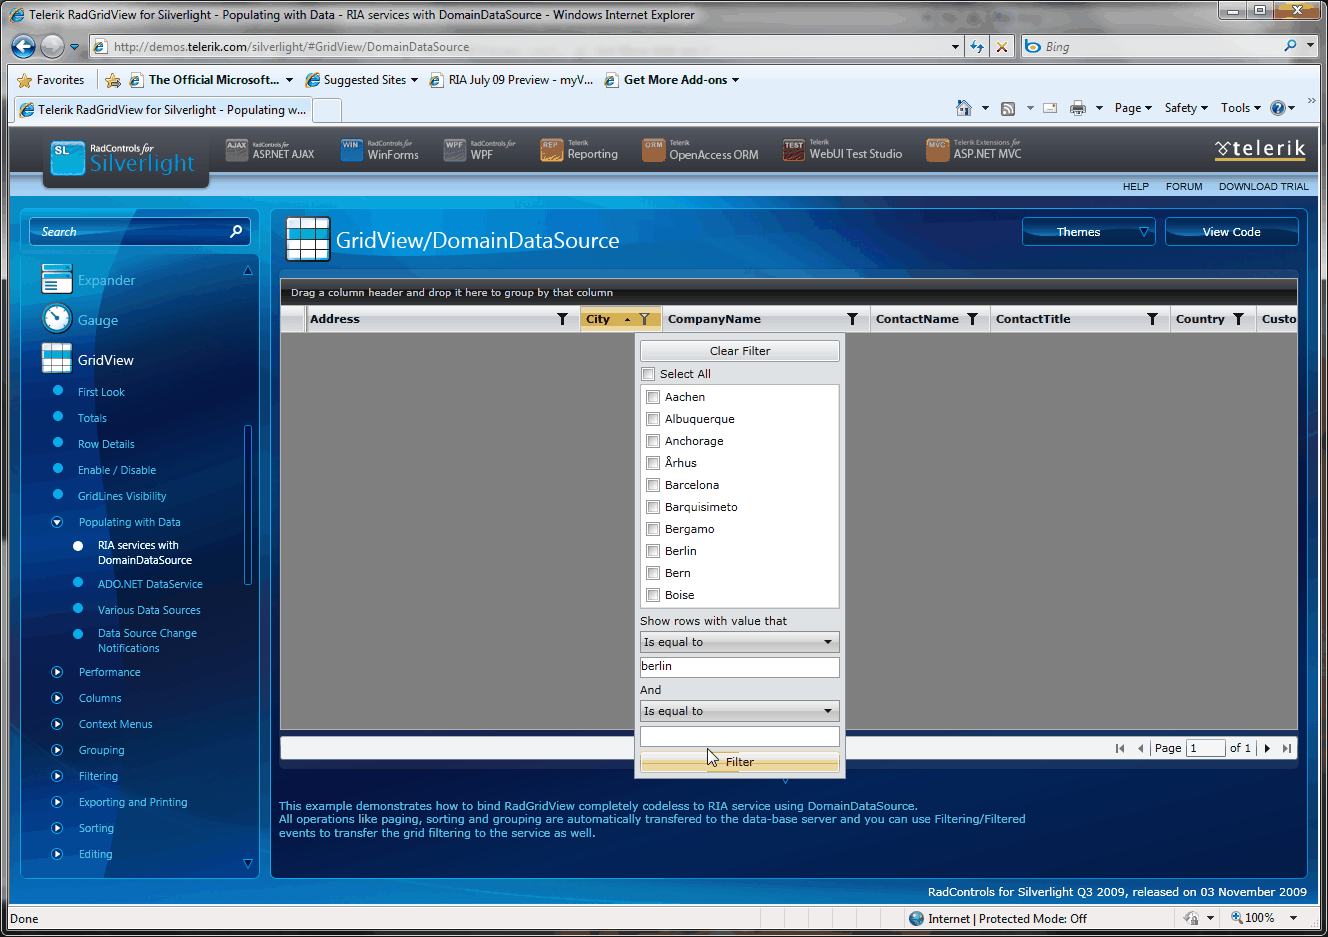This screenshot has width=1328, height=937.
Task: Open the GridView control icon in the sidebar
Action: click(x=57, y=358)
